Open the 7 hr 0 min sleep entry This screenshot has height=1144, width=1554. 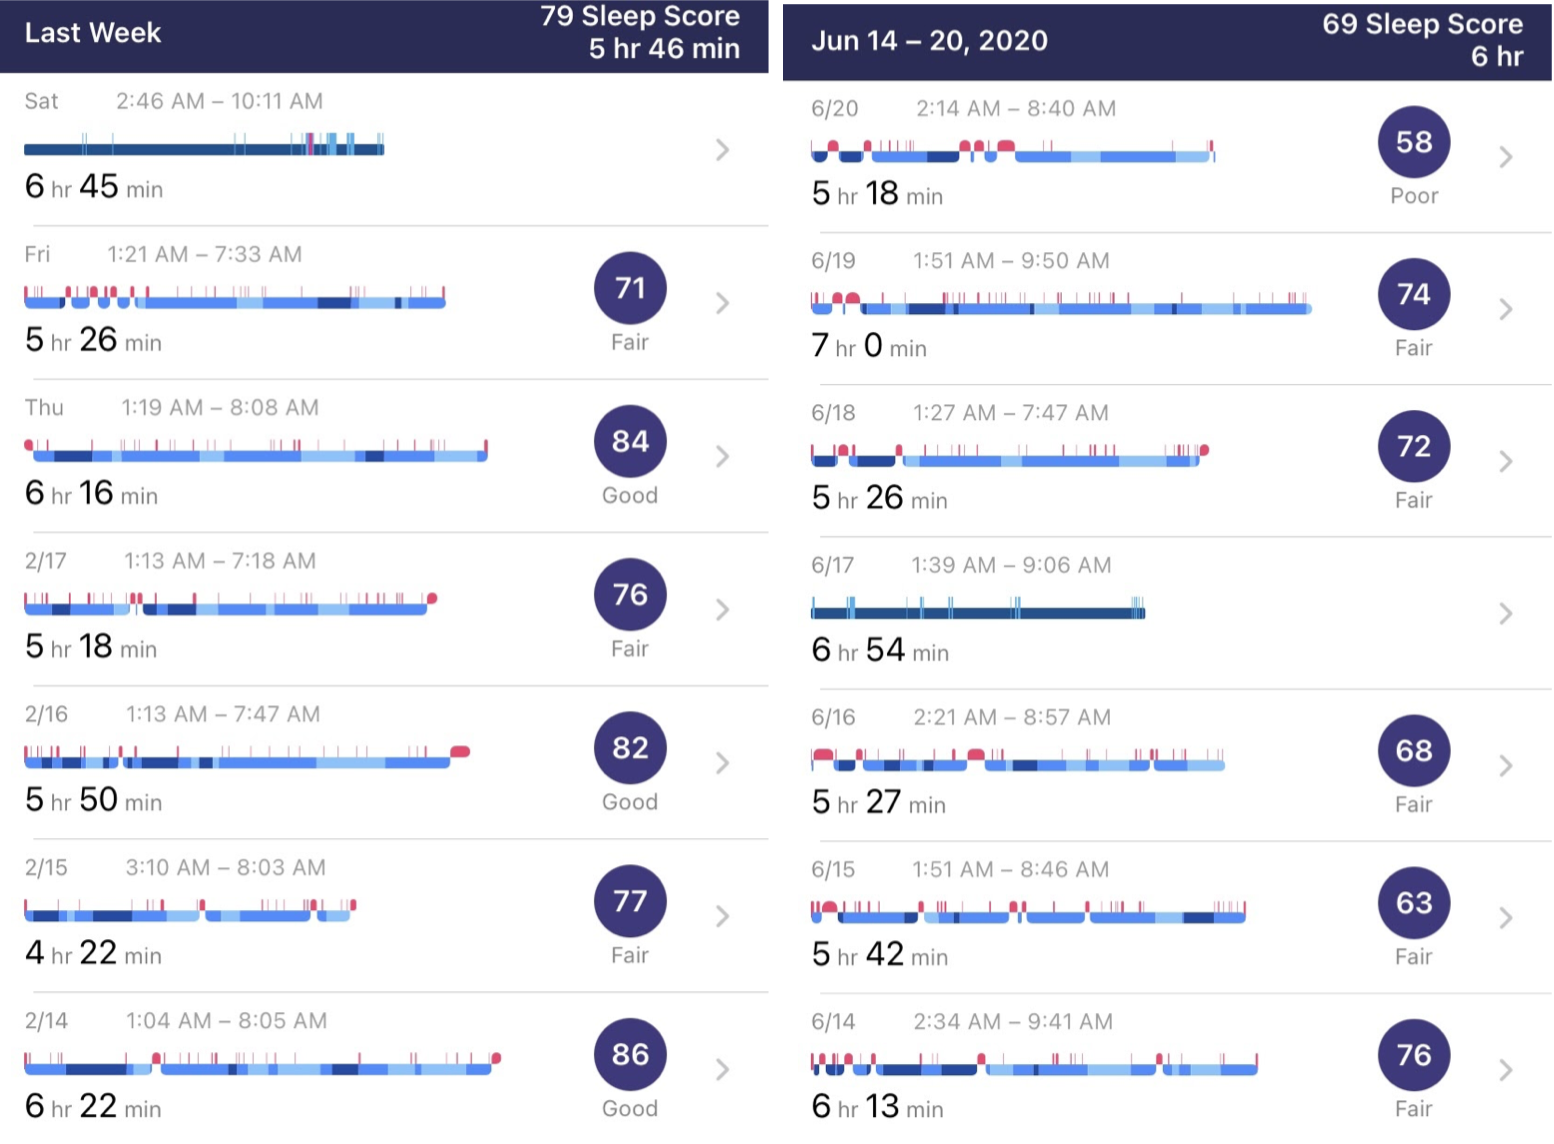pyautogui.click(x=1167, y=309)
